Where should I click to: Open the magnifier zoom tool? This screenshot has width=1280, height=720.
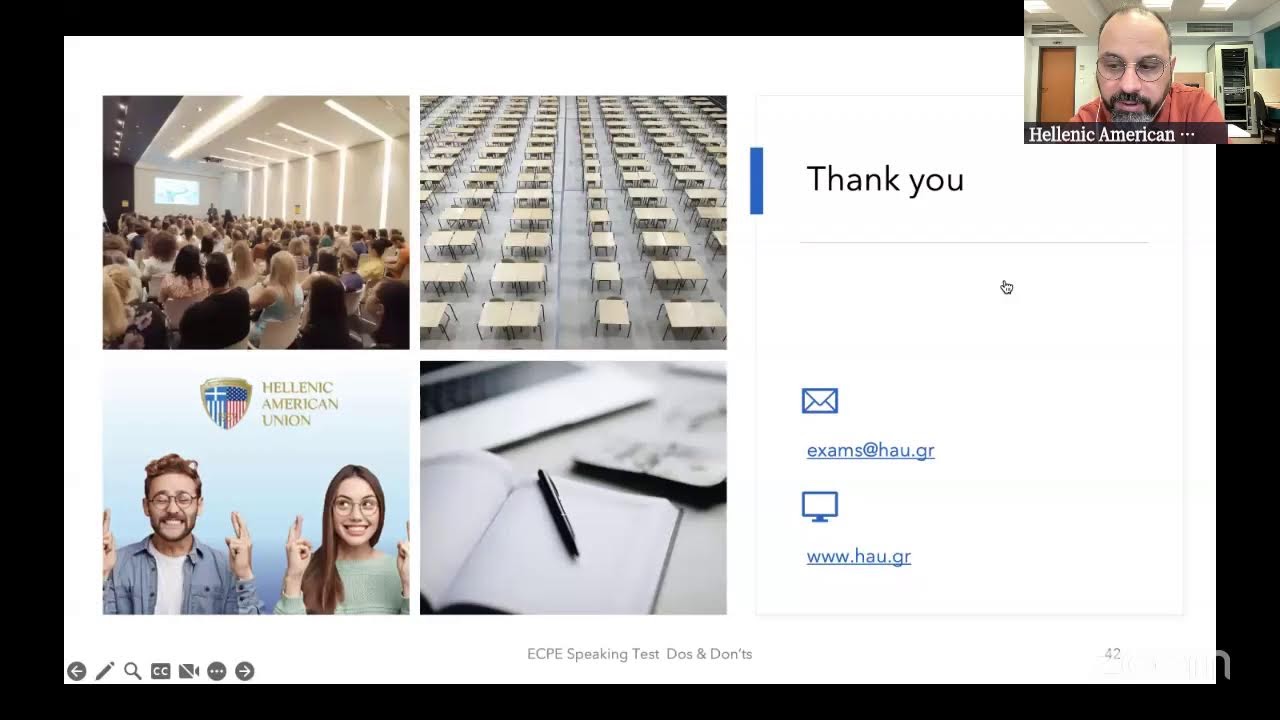[x=132, y=671]
